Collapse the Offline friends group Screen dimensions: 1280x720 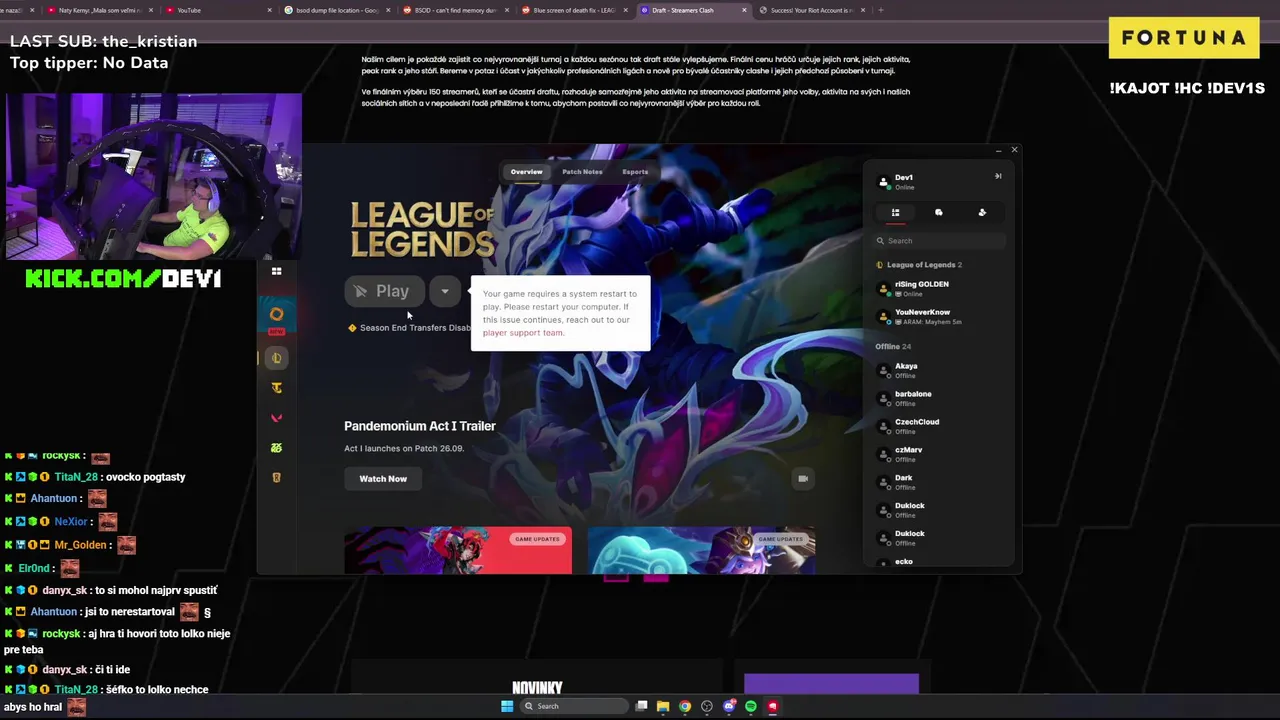pos(893,346)
